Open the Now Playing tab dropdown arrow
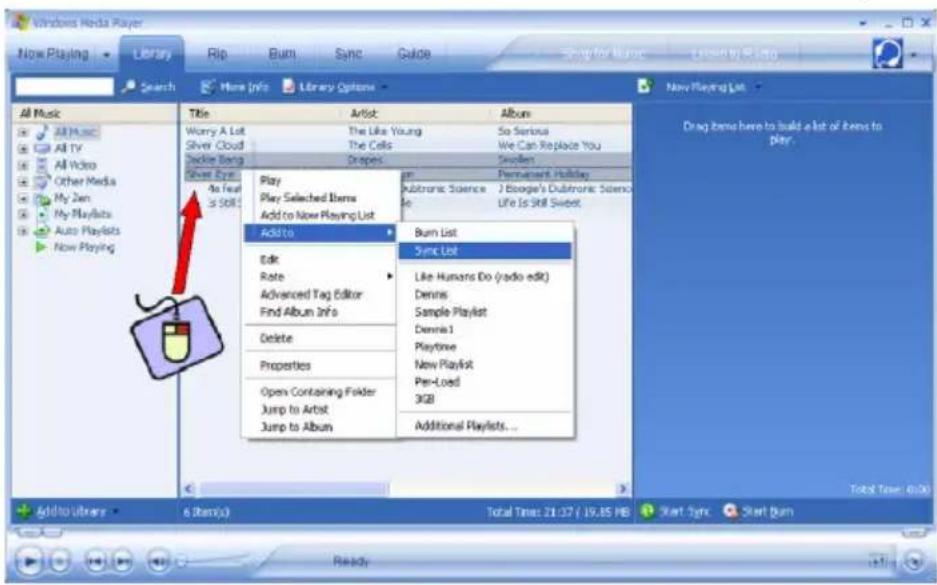Image resolution: width=937 pixels, height=585 pixels. (106, 54)
